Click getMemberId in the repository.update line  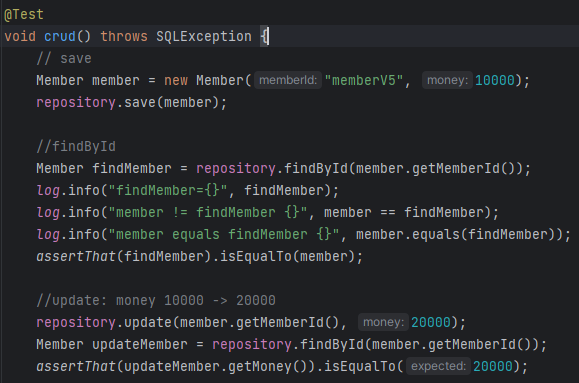pos(280,322)
